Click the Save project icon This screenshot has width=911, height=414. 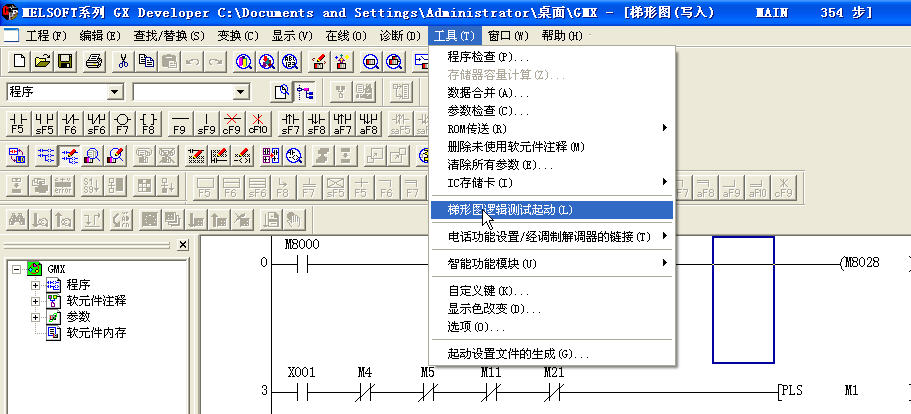click(x=65, y=61)
